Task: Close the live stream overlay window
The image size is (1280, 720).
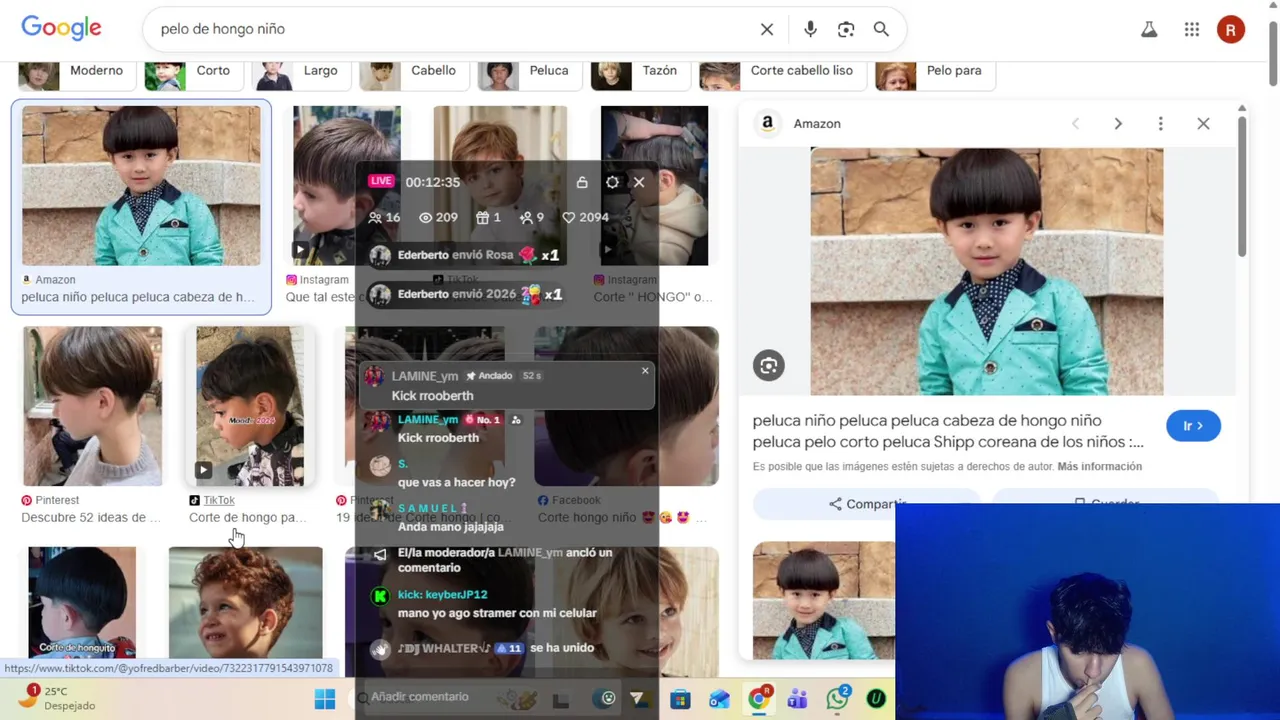Action: coord(639,182)
